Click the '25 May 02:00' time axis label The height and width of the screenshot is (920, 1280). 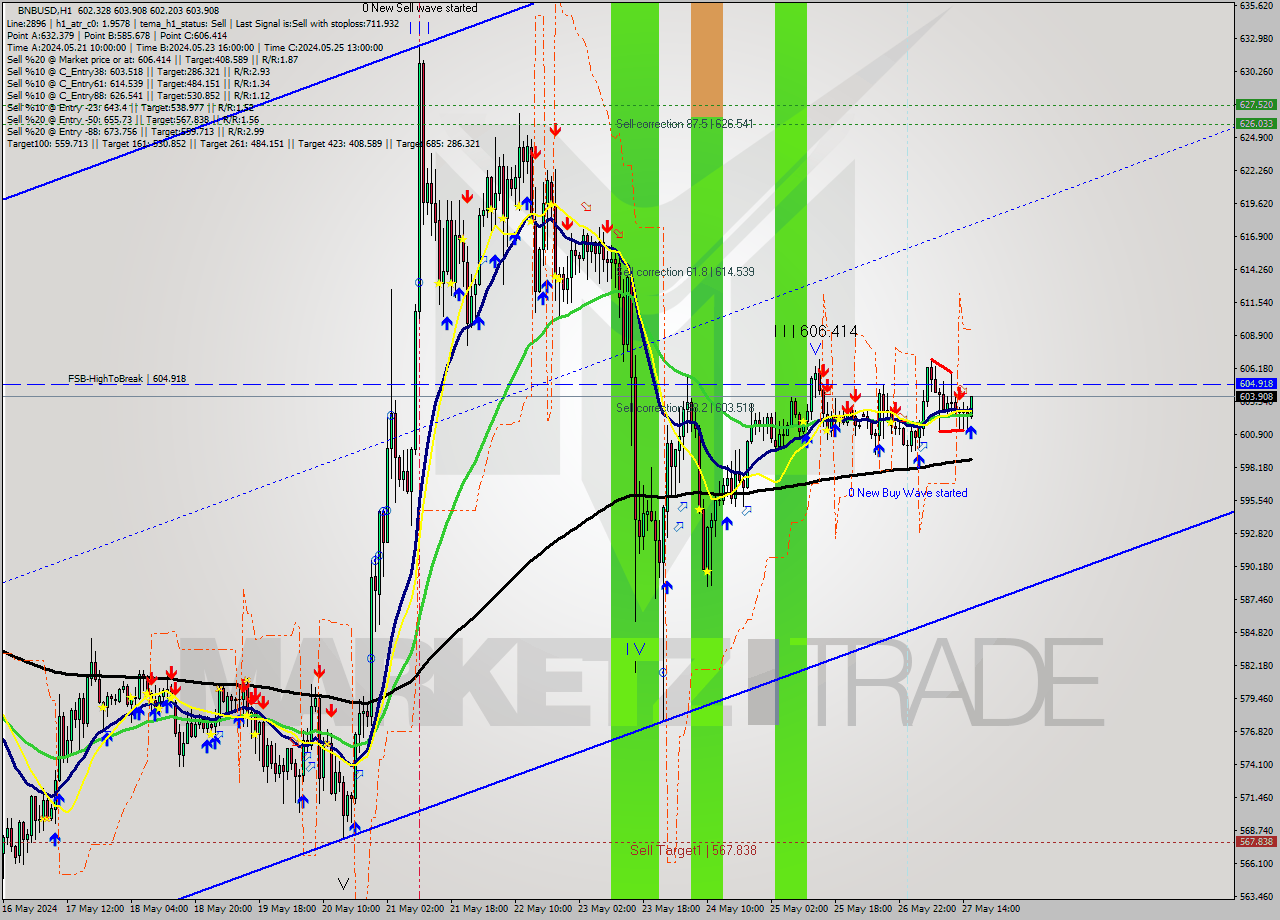click(x=799, y=909)
